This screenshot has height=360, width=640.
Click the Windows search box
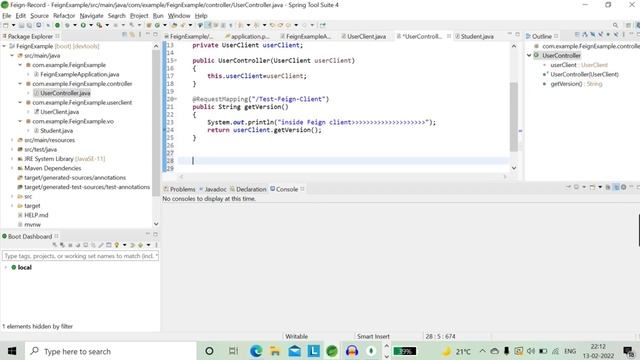[111, 351]
